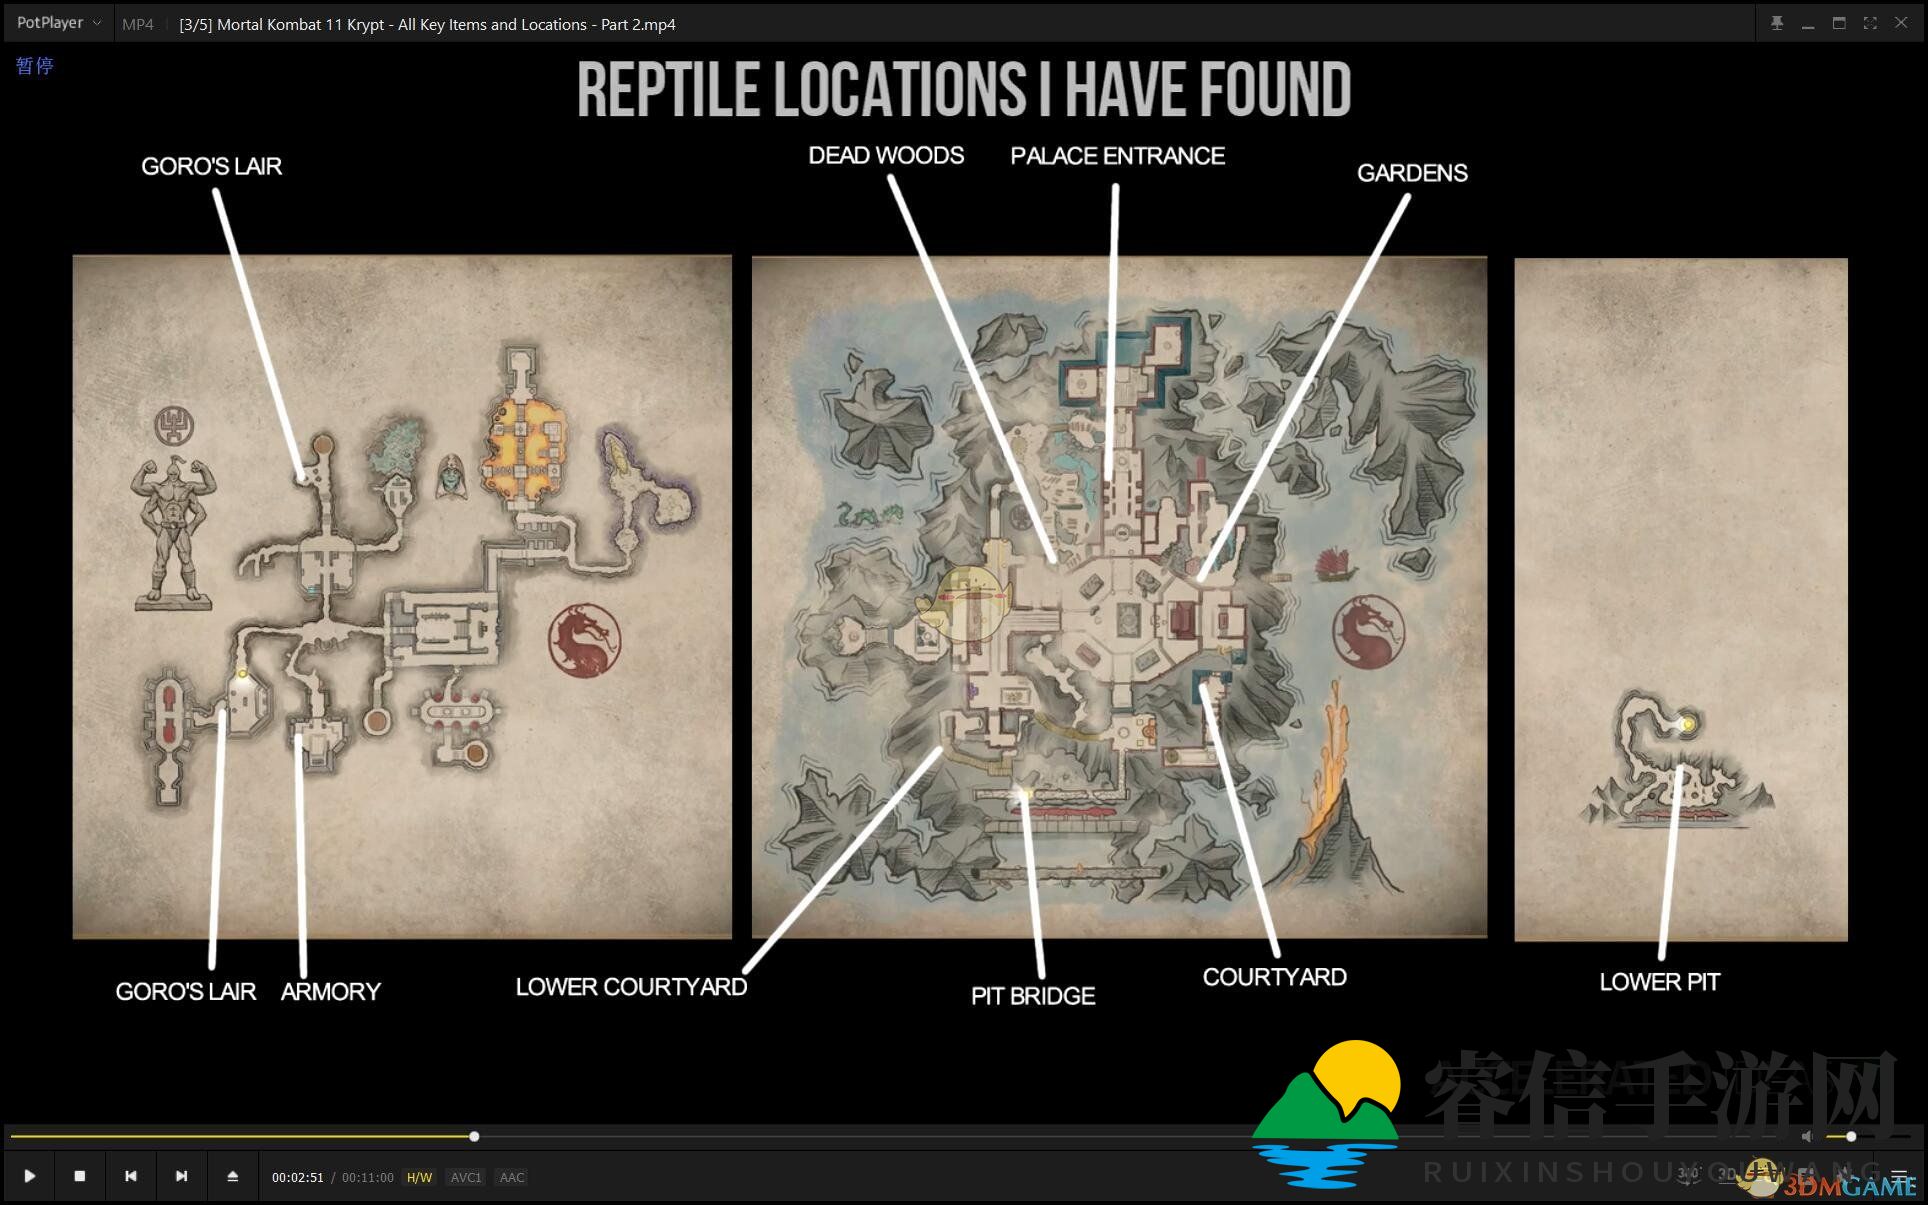Screen dimensions: 1928x1205
Task: Skip to previous file
Action: [131, 1176]
